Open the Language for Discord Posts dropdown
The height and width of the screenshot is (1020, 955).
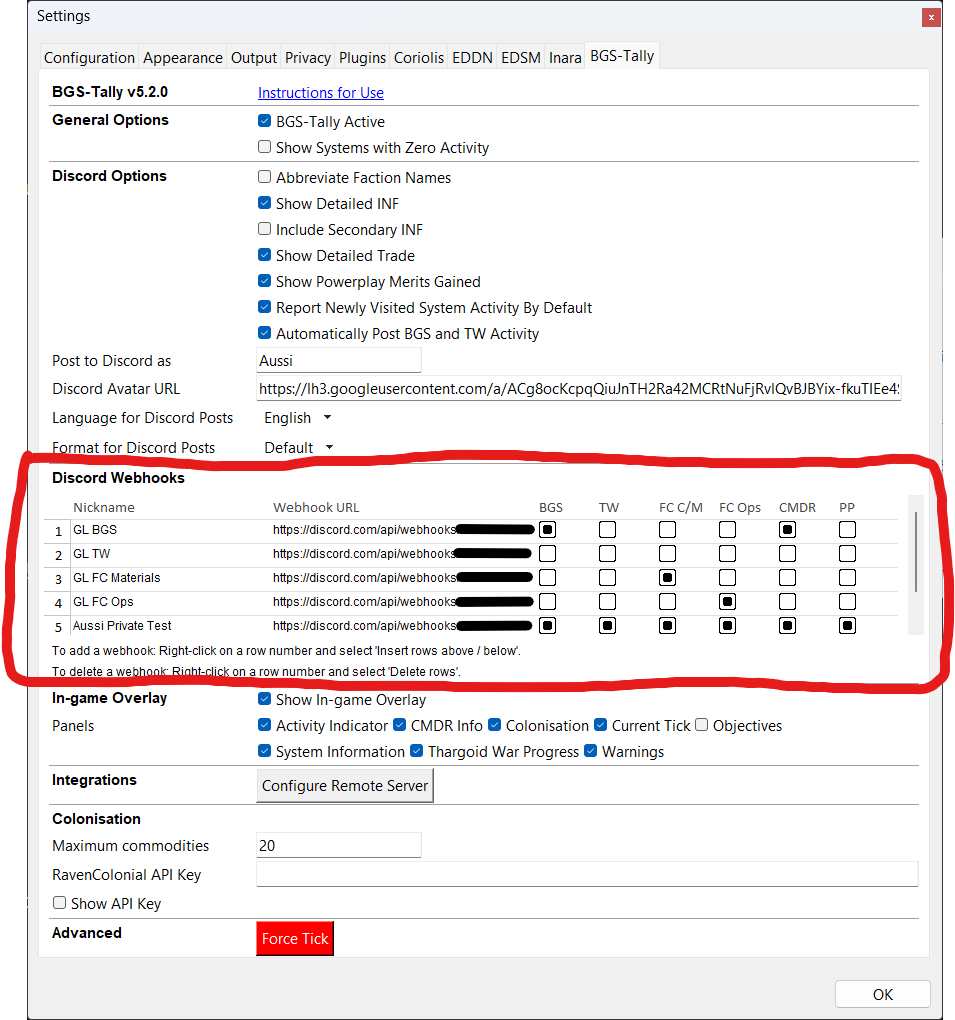pyautogui.click(x=298, y=418)
